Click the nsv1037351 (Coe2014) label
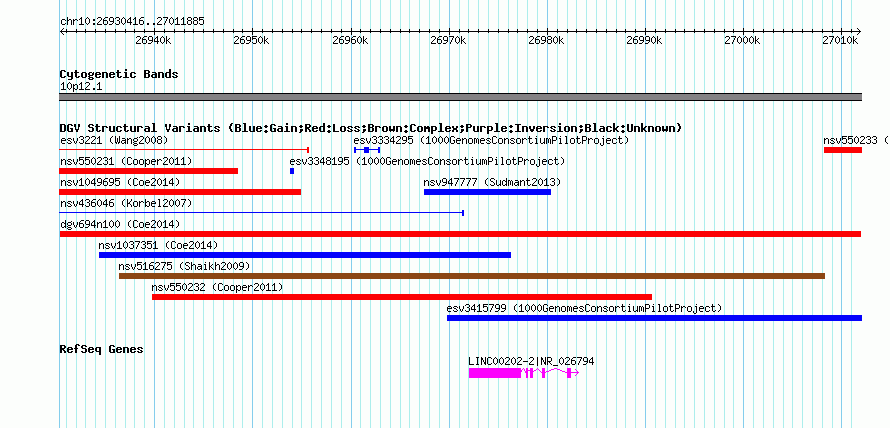The width and height of the screenshot is (890, 428). [x=158, y=245]
